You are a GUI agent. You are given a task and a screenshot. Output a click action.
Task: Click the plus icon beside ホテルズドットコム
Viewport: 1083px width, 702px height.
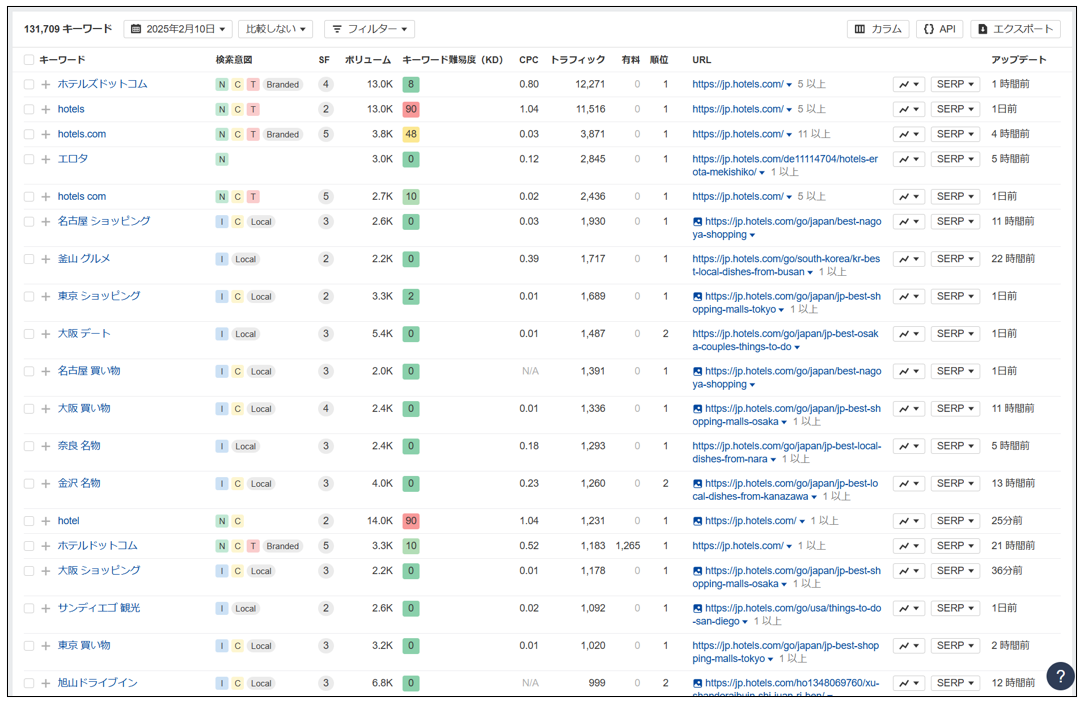46,84
